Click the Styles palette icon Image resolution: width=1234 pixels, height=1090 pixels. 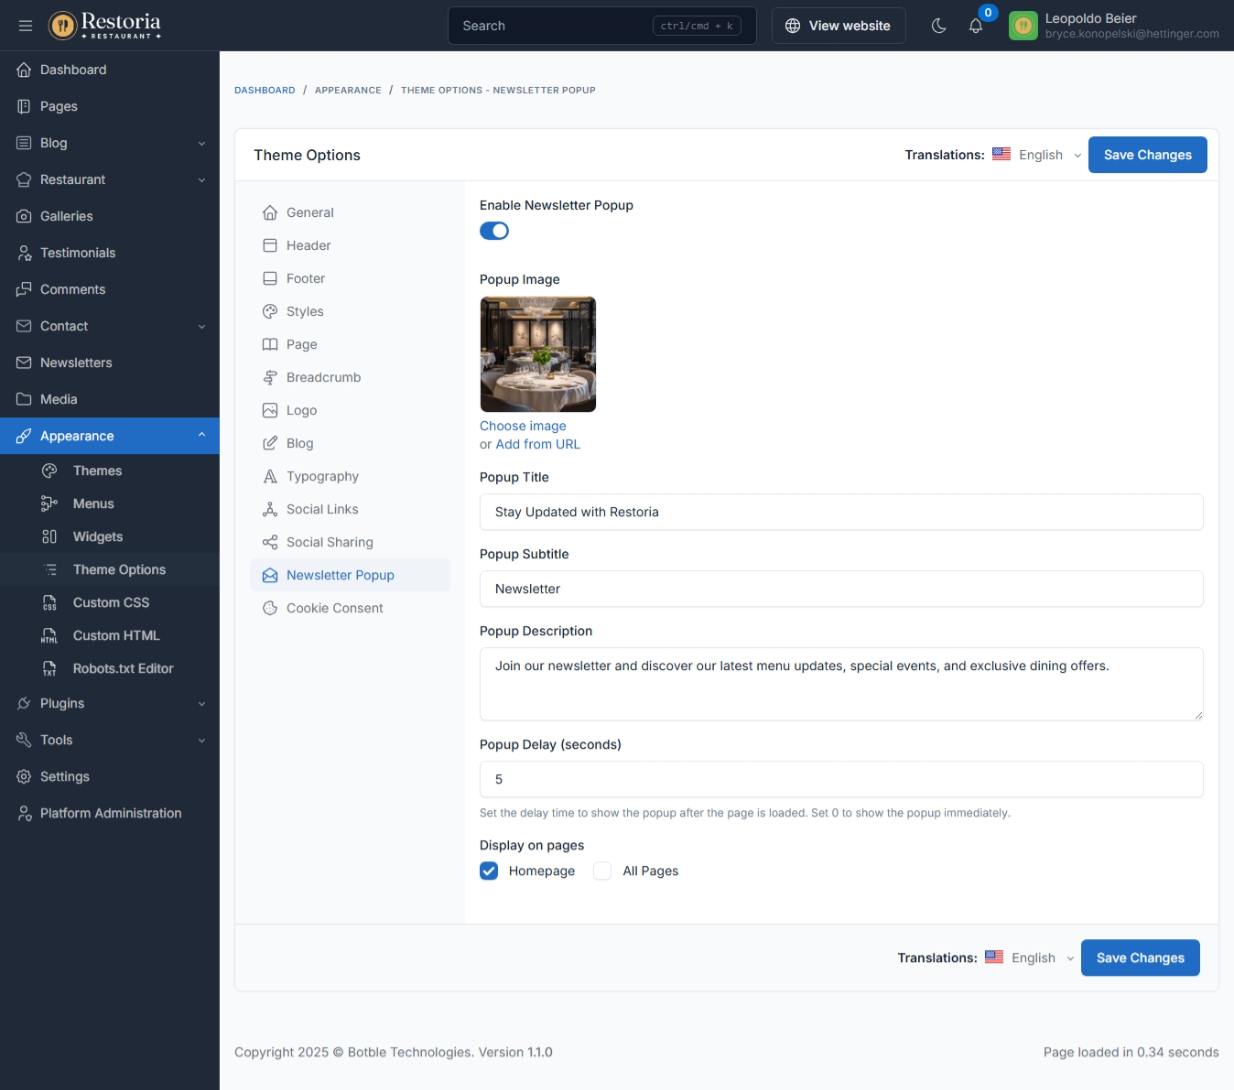270,312
